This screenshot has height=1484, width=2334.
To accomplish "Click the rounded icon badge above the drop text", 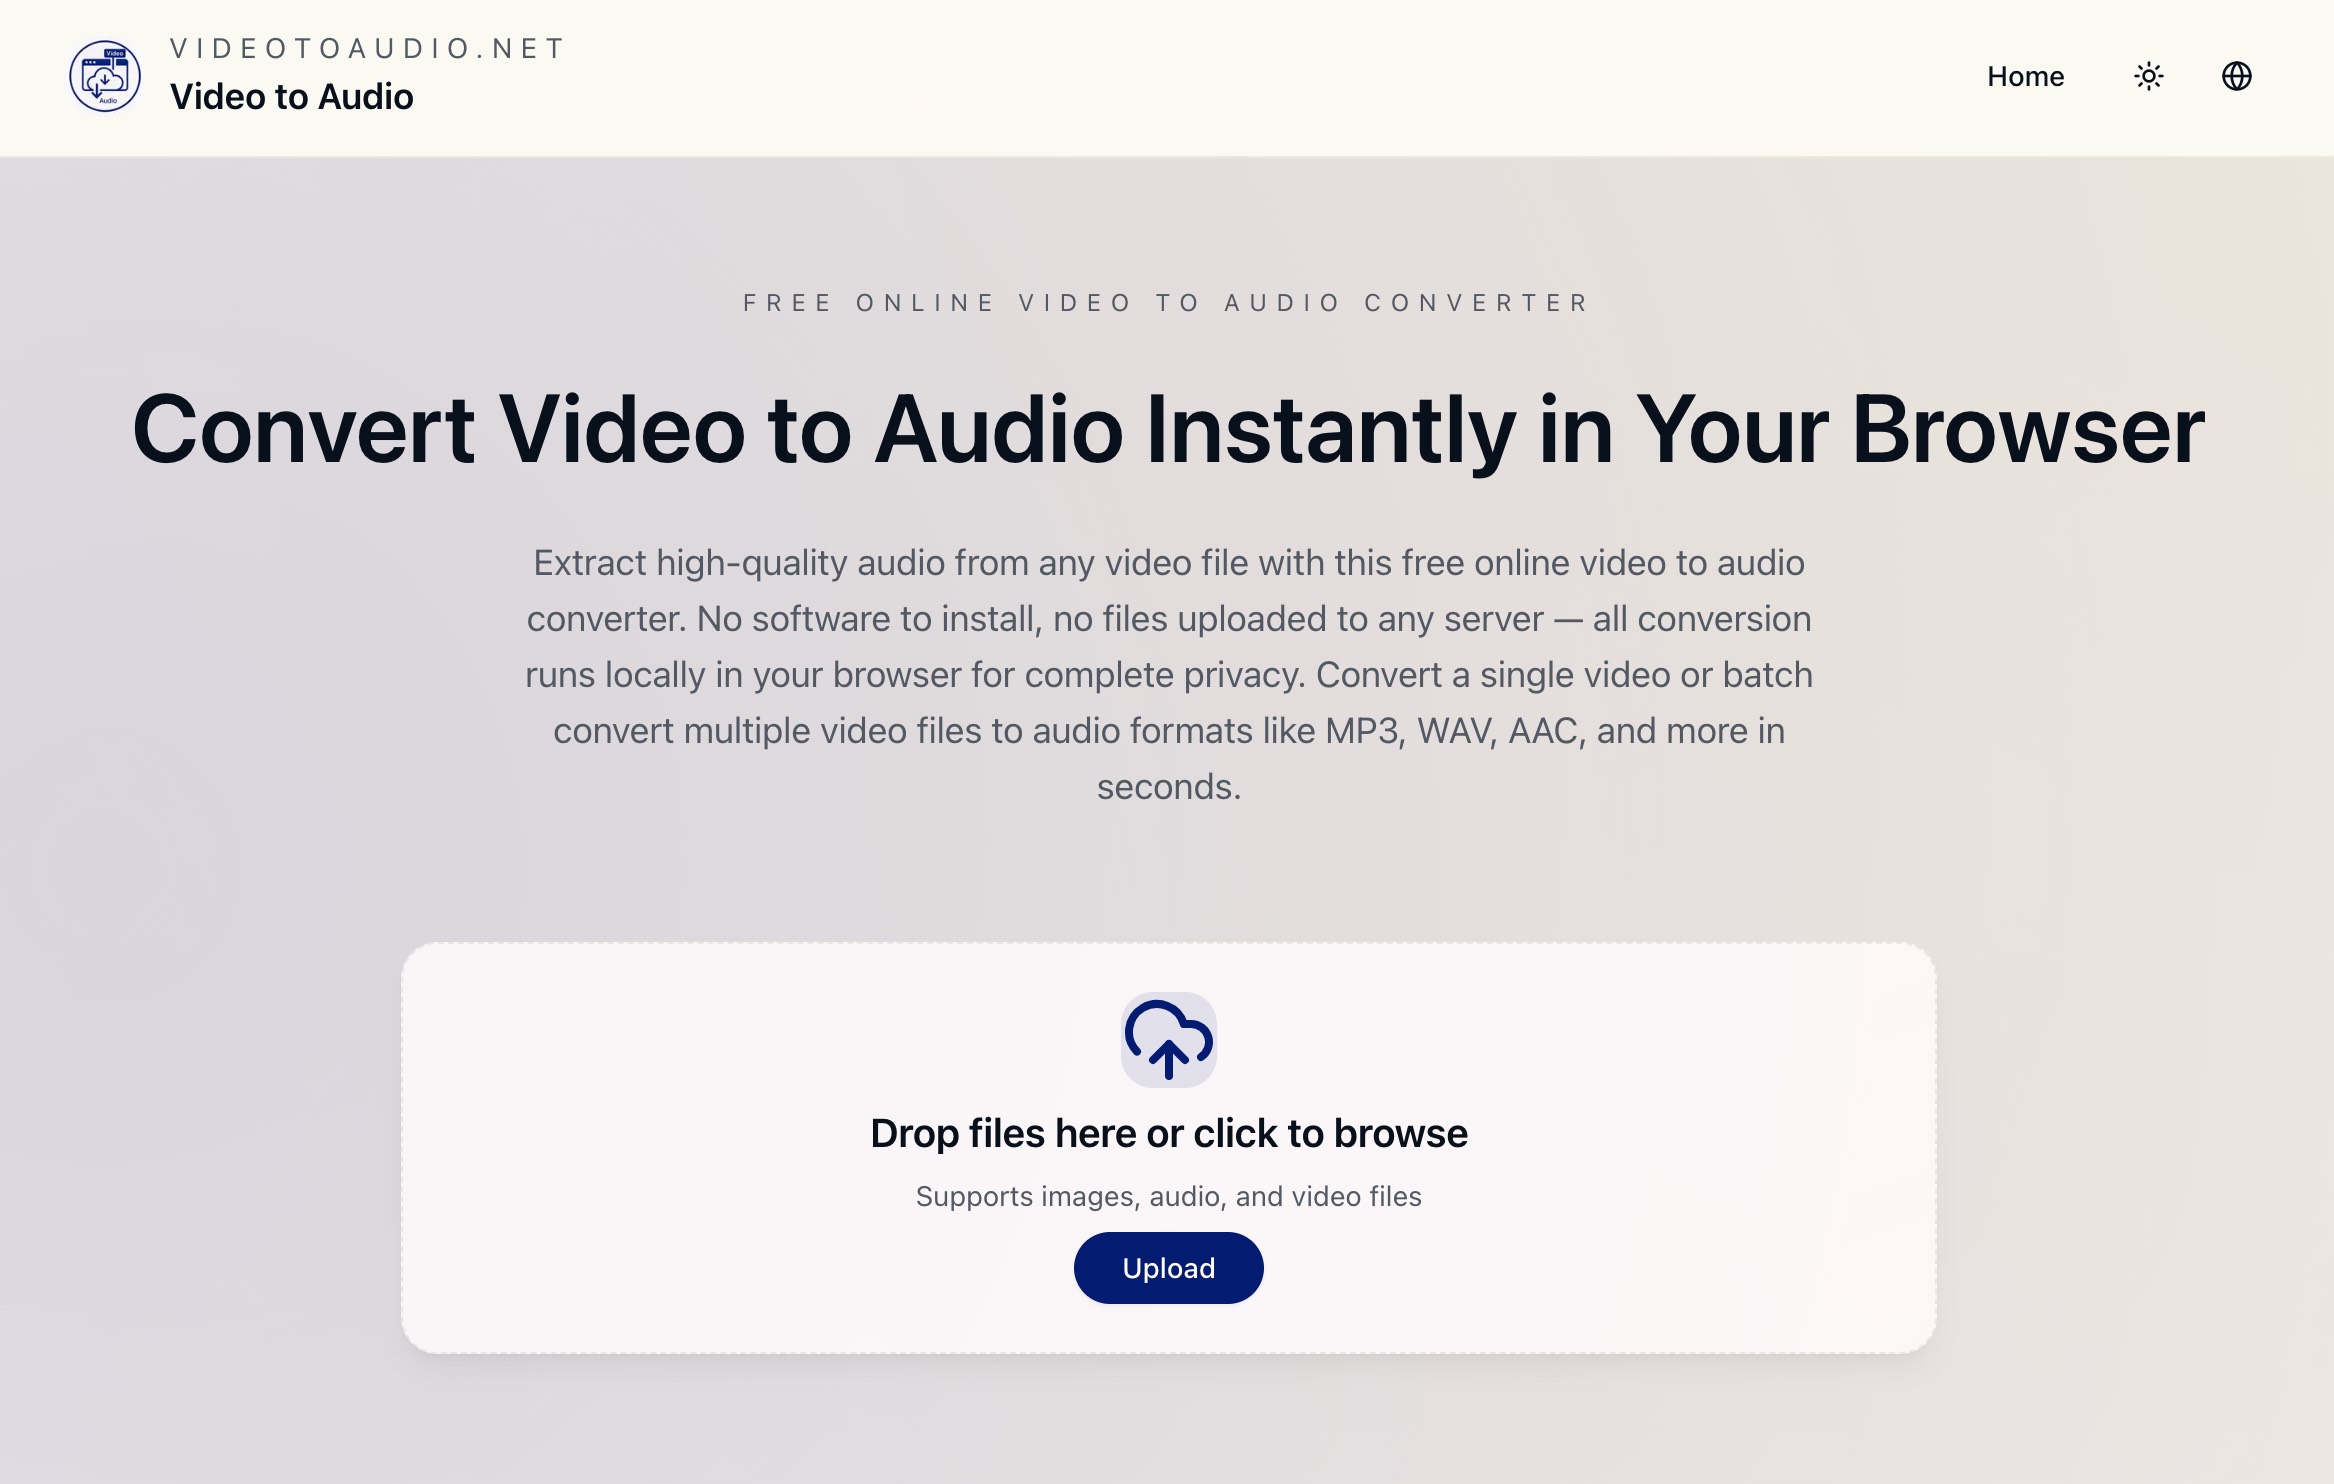I will tap(1168, 1042).
